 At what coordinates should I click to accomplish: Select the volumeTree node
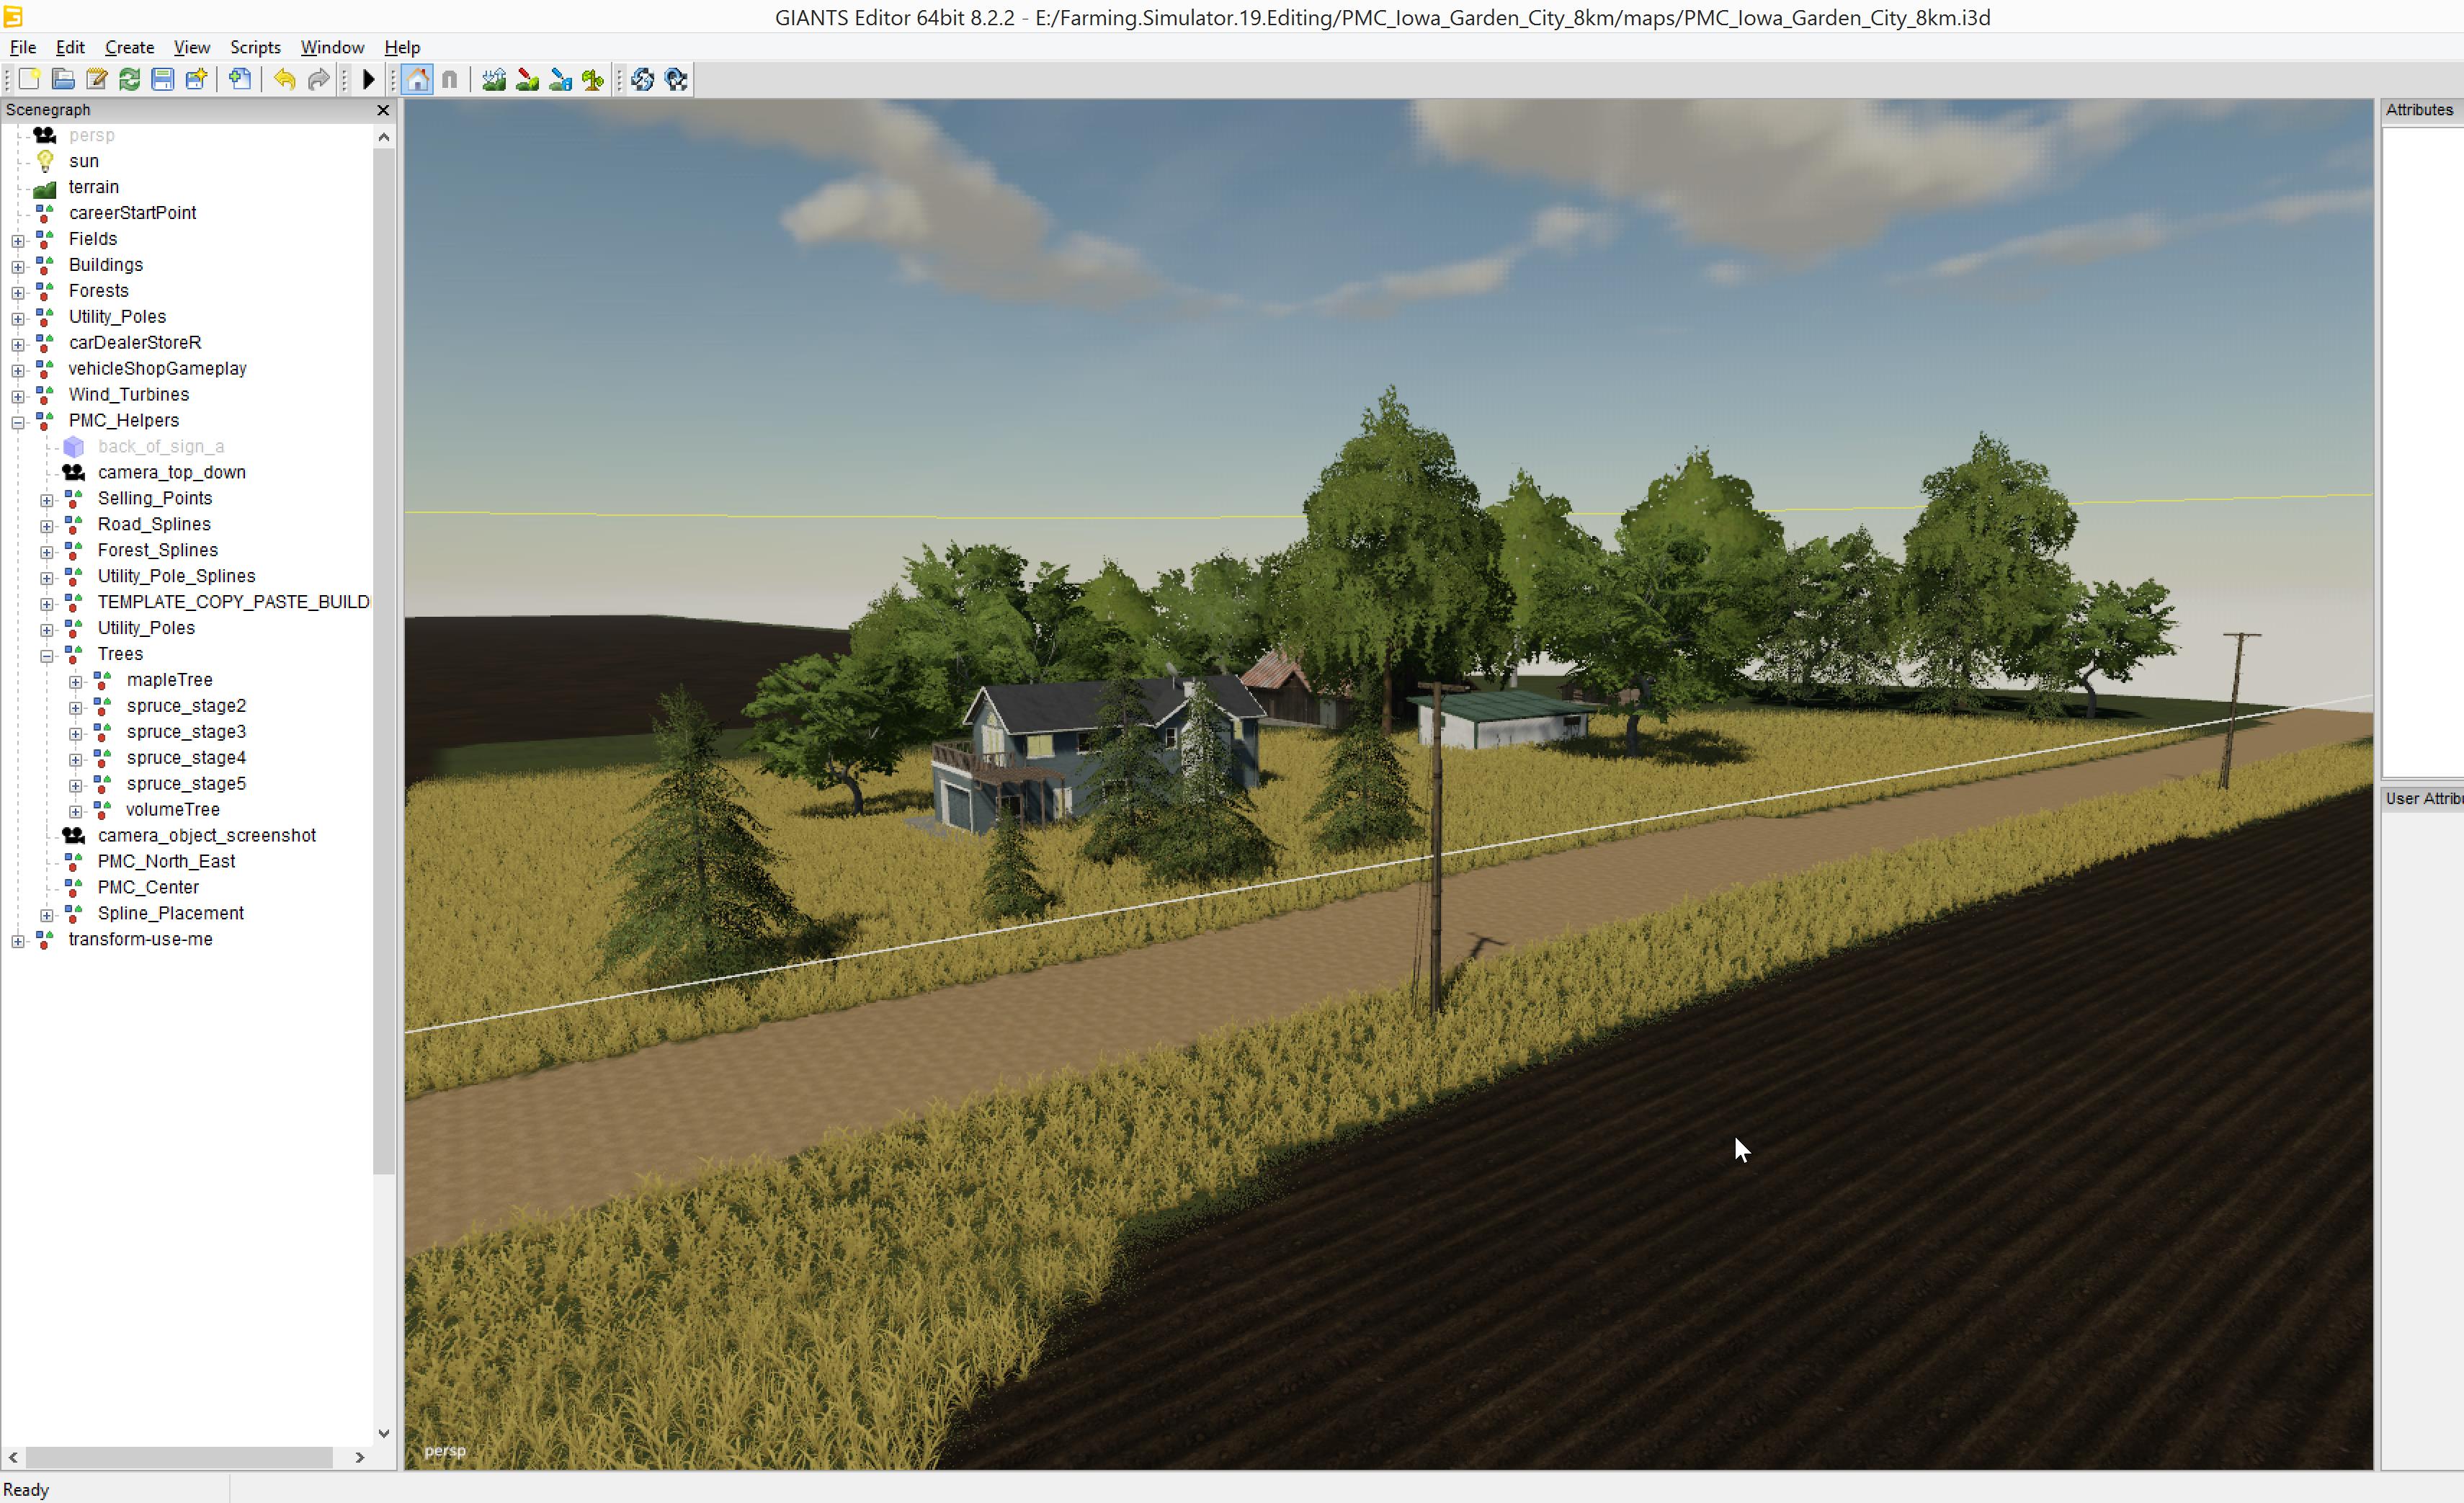pos(173,809)
